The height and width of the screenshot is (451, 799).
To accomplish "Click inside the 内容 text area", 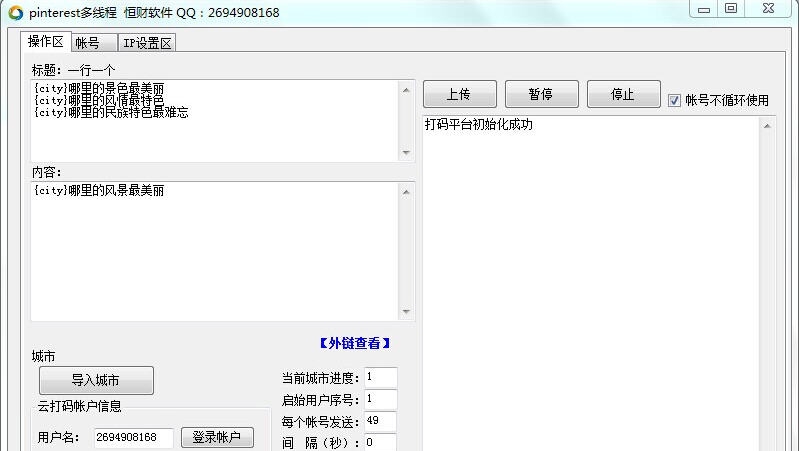I will (215, 252).
